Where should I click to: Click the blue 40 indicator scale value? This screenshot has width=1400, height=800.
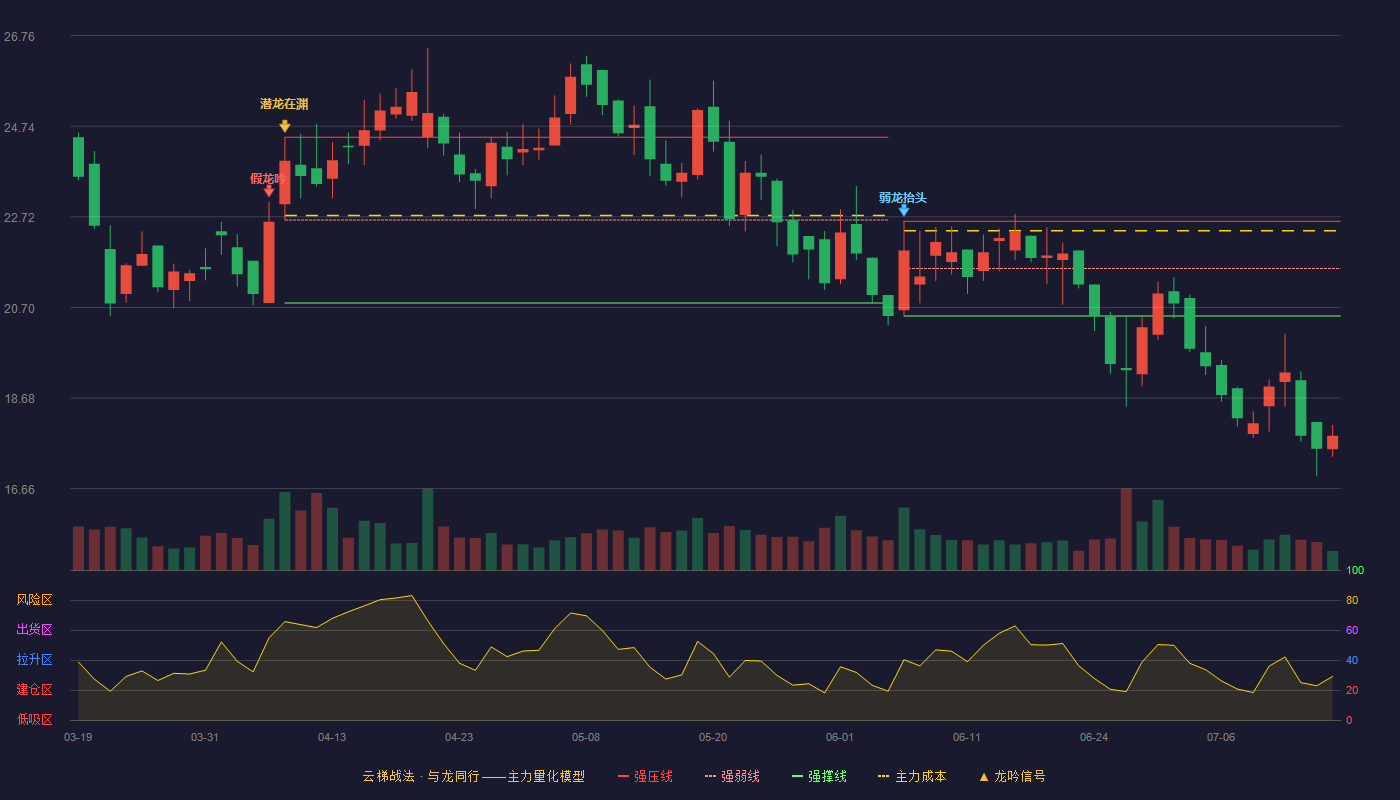[1352, 661]
